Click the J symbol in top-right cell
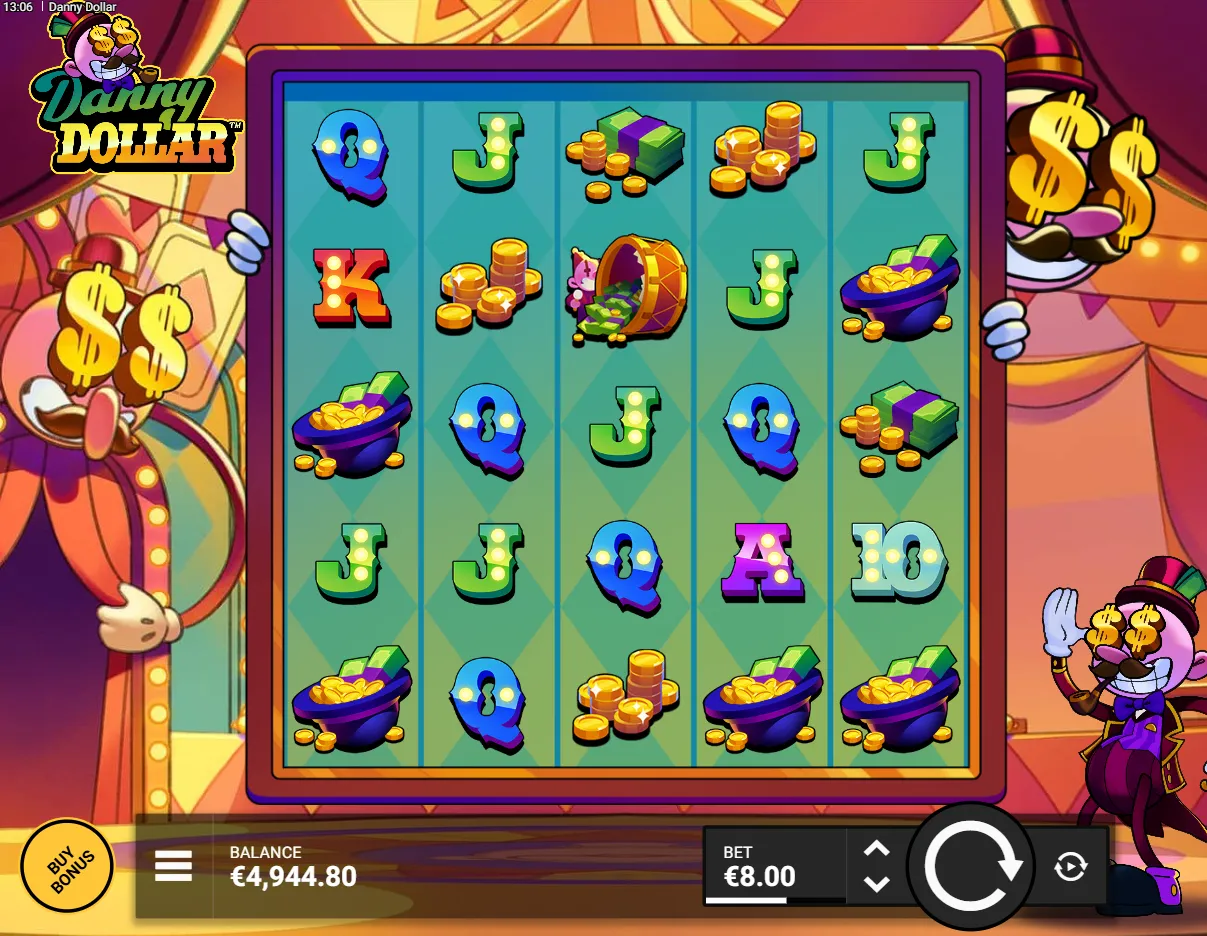The image size is (1207, 936). point(900,150)
